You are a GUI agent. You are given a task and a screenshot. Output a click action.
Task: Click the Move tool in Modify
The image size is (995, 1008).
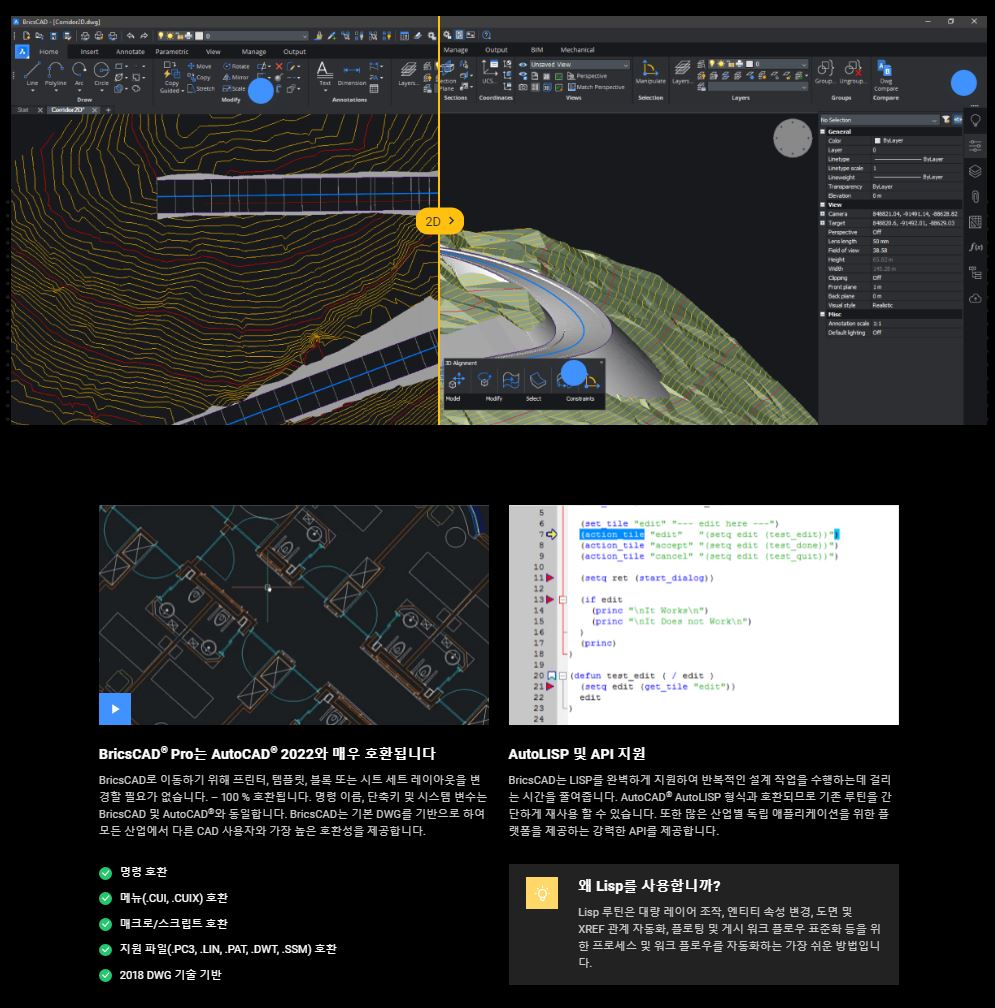199,66
